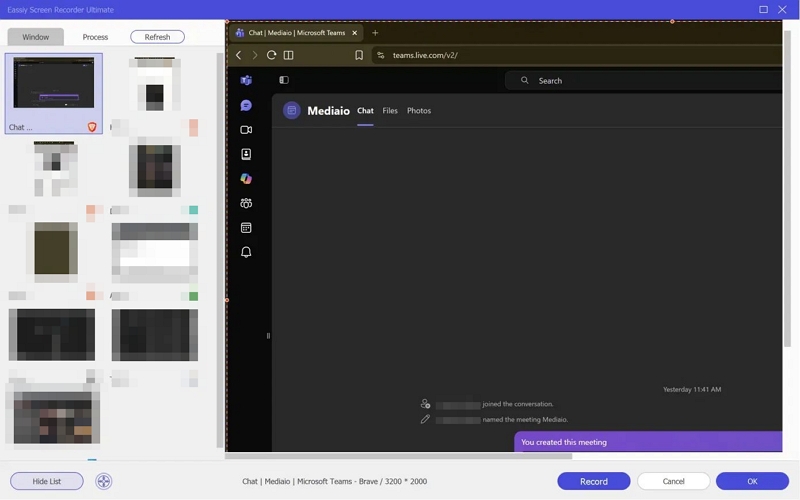This screenshot has height=500, width=800.
Task: Toggle the Teams sidebar panel icon
Action: pyautogui.click(x=284, y=80)
